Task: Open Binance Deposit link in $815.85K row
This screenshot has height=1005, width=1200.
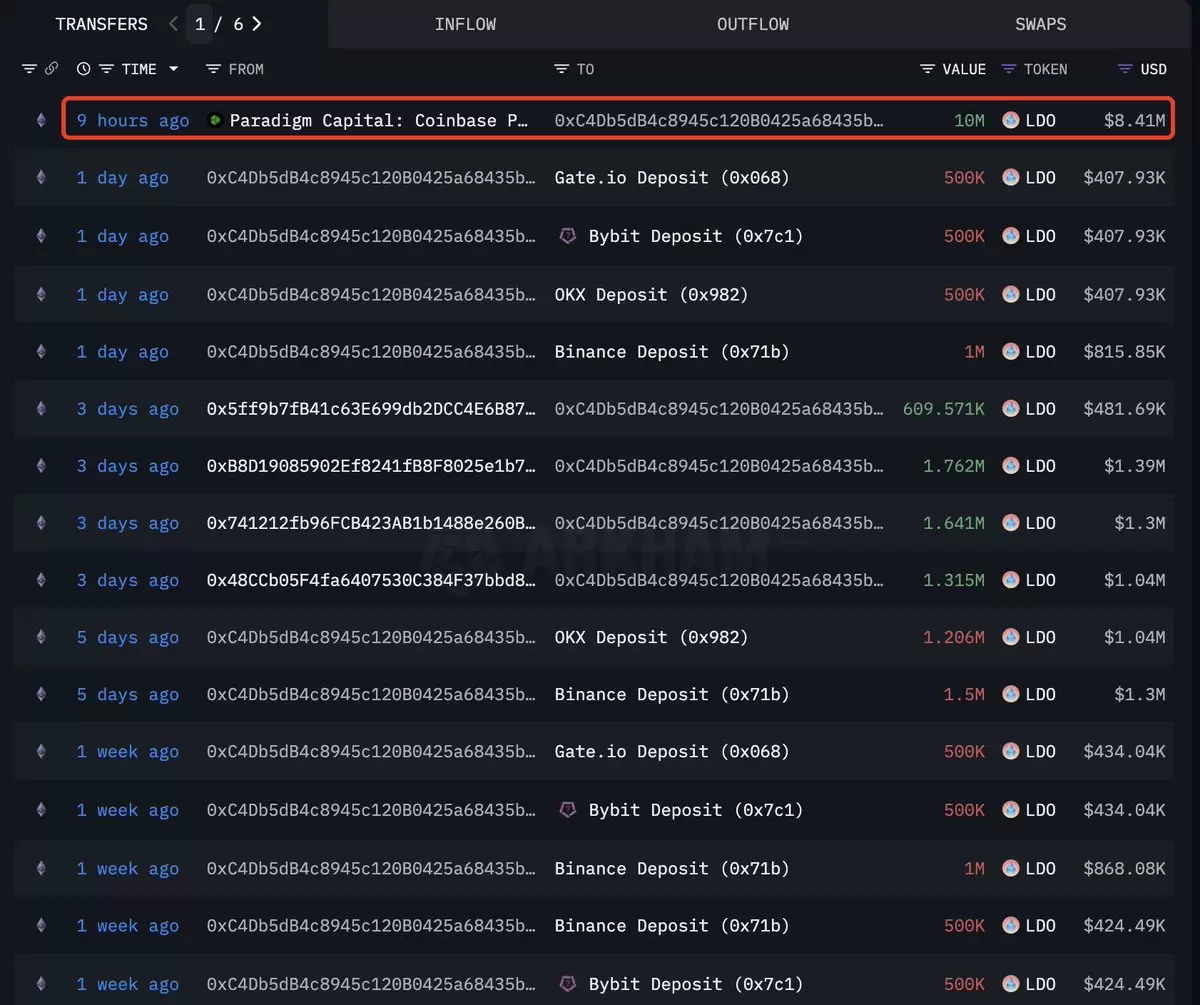Action: coord(672,352)
